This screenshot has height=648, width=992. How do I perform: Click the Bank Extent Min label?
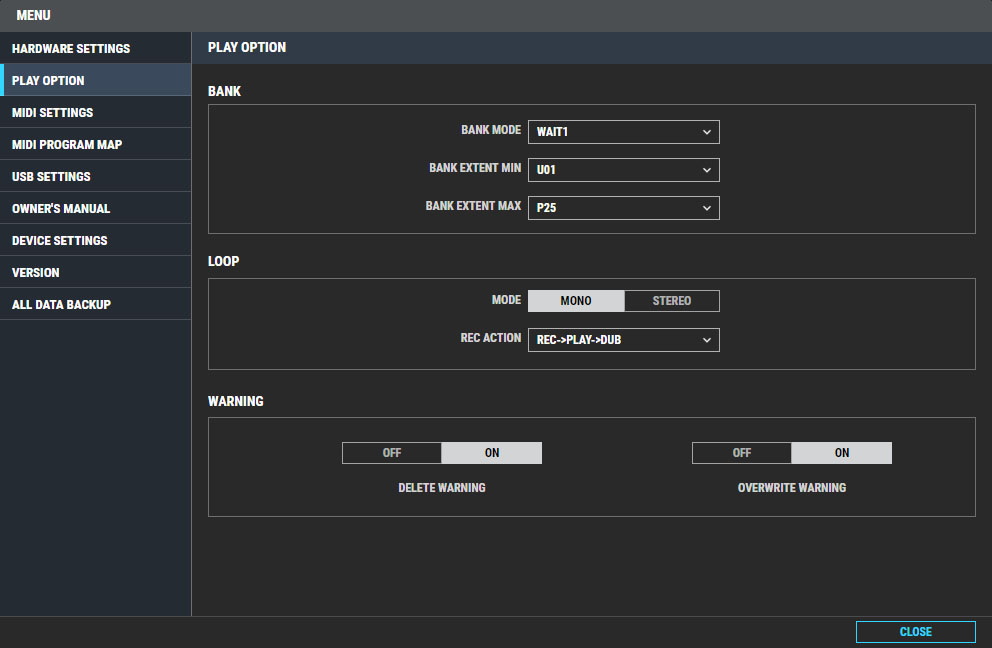[x=475, y=168]
